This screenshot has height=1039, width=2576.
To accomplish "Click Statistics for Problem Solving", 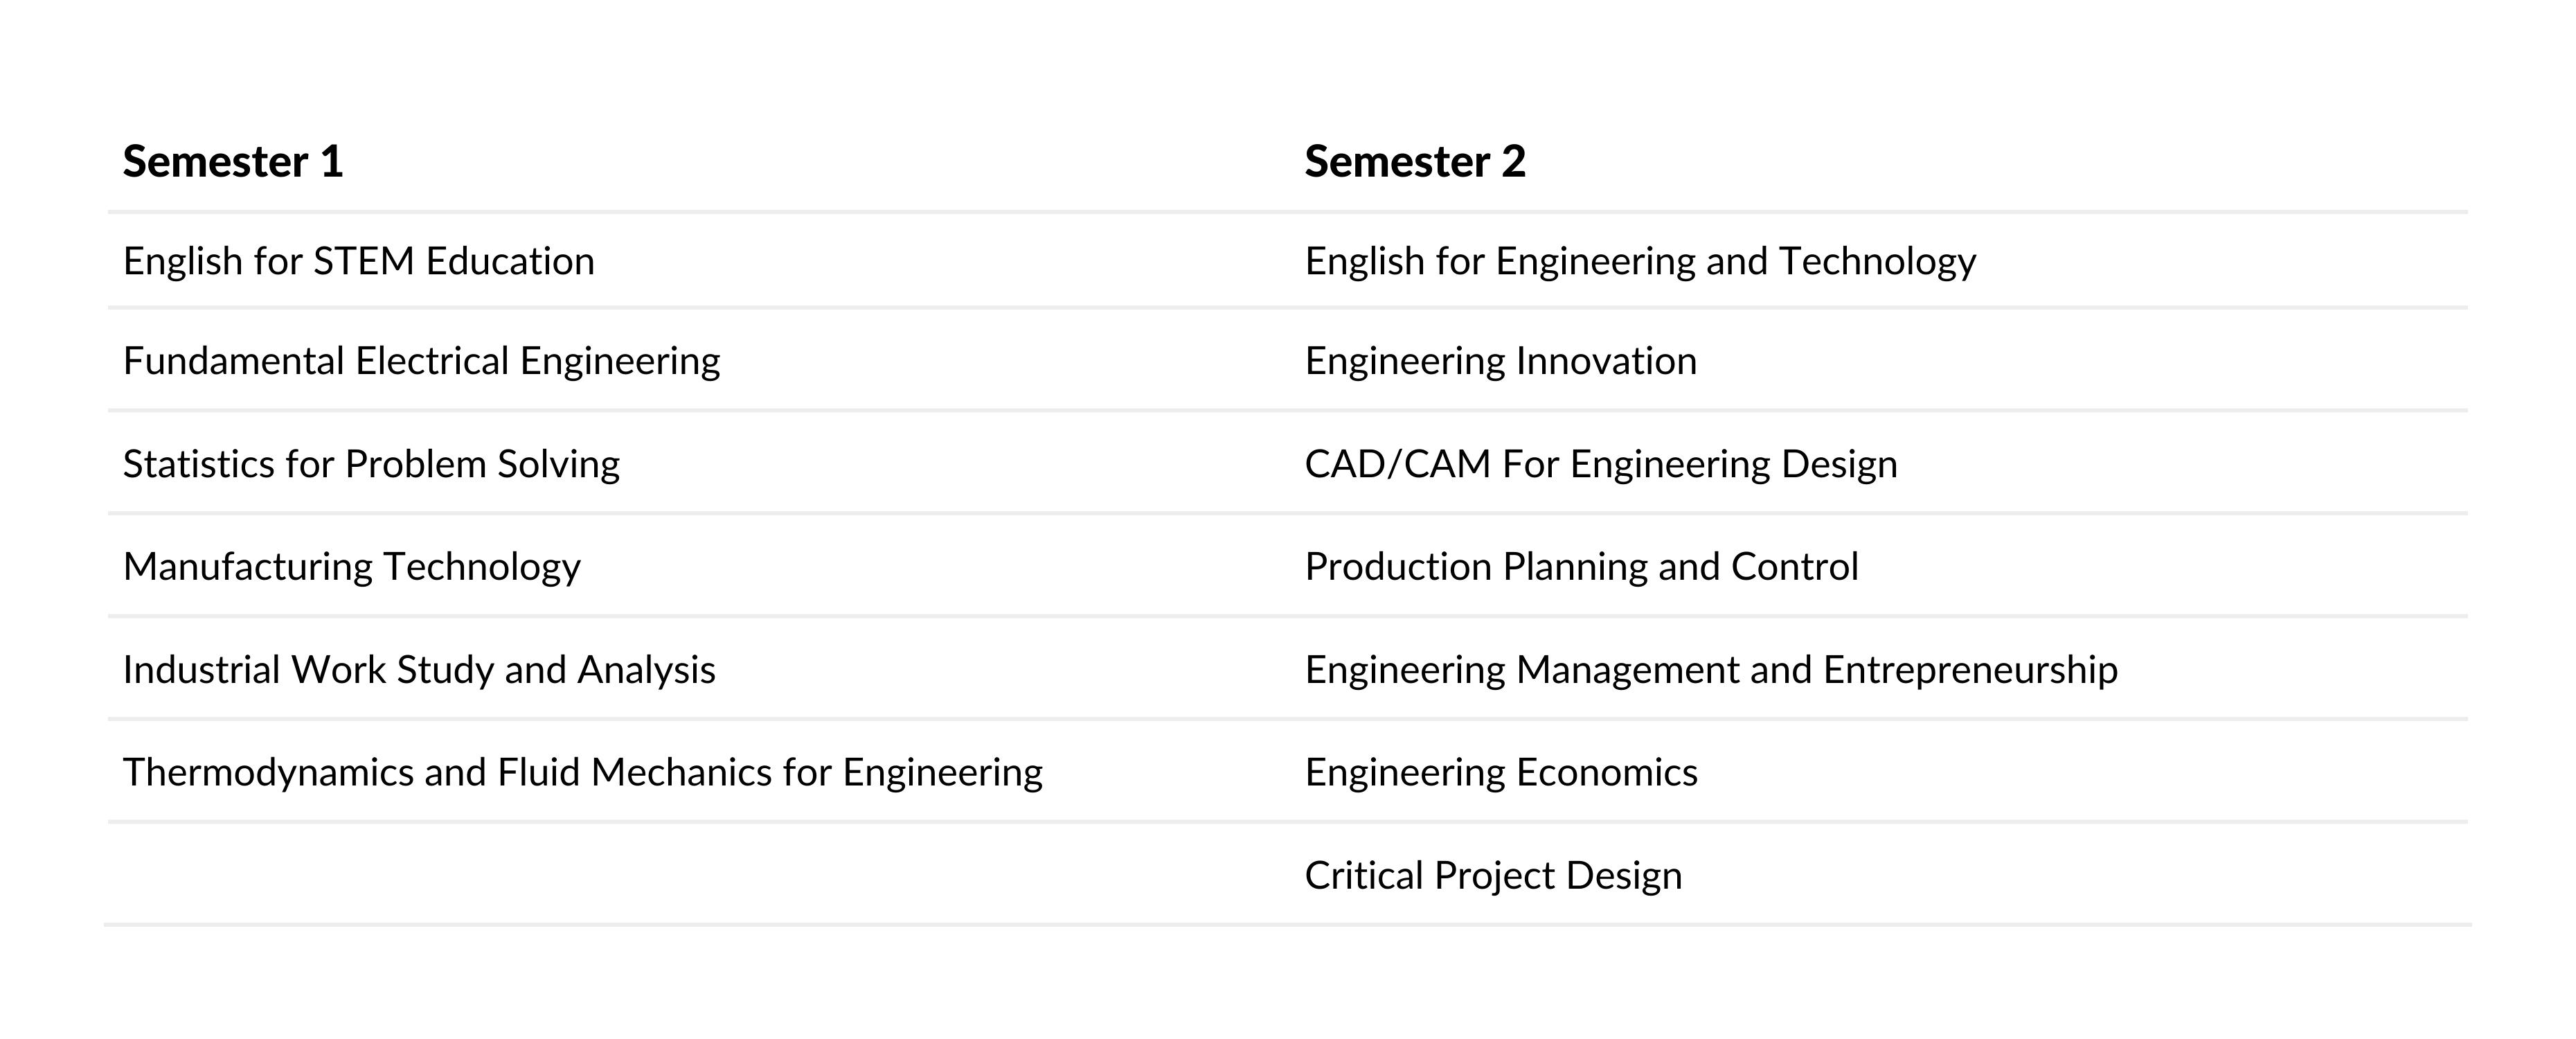I will [x=371, y=464].
